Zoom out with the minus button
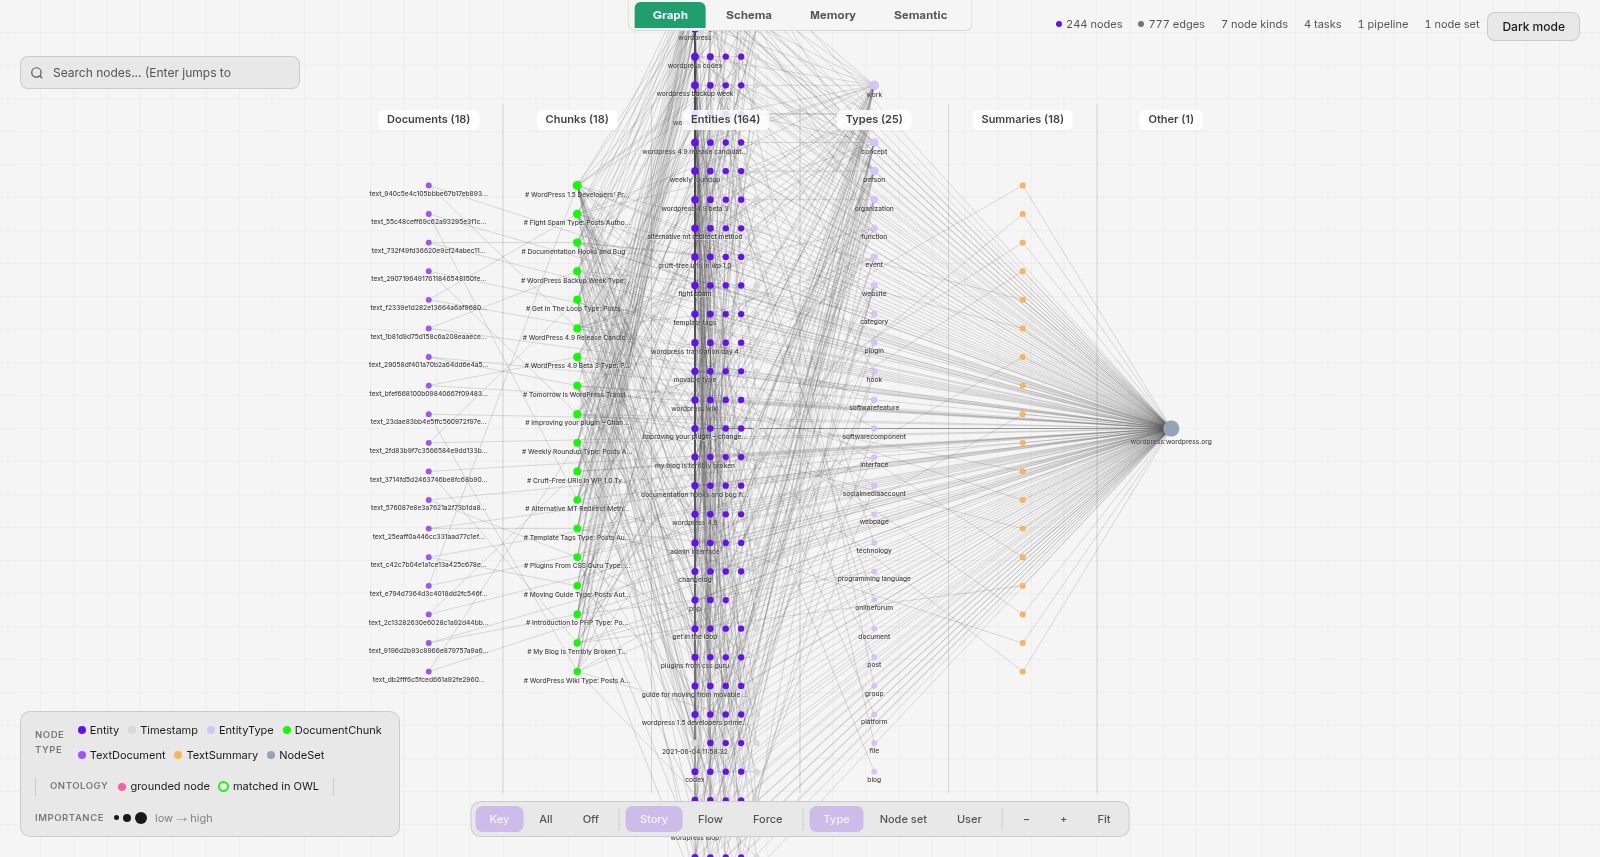This screenshot has width=1600, height=857. click(x=1026, y=819)
